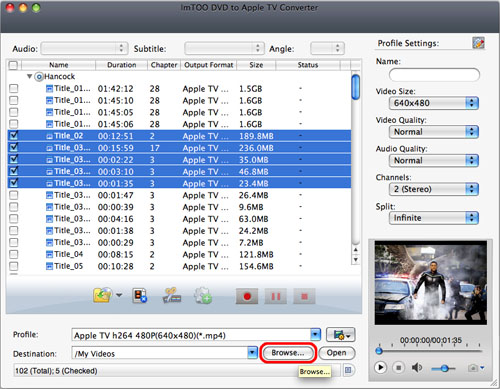
Task: Open the Split Infinite dropdown
Action: click(434, 218)
